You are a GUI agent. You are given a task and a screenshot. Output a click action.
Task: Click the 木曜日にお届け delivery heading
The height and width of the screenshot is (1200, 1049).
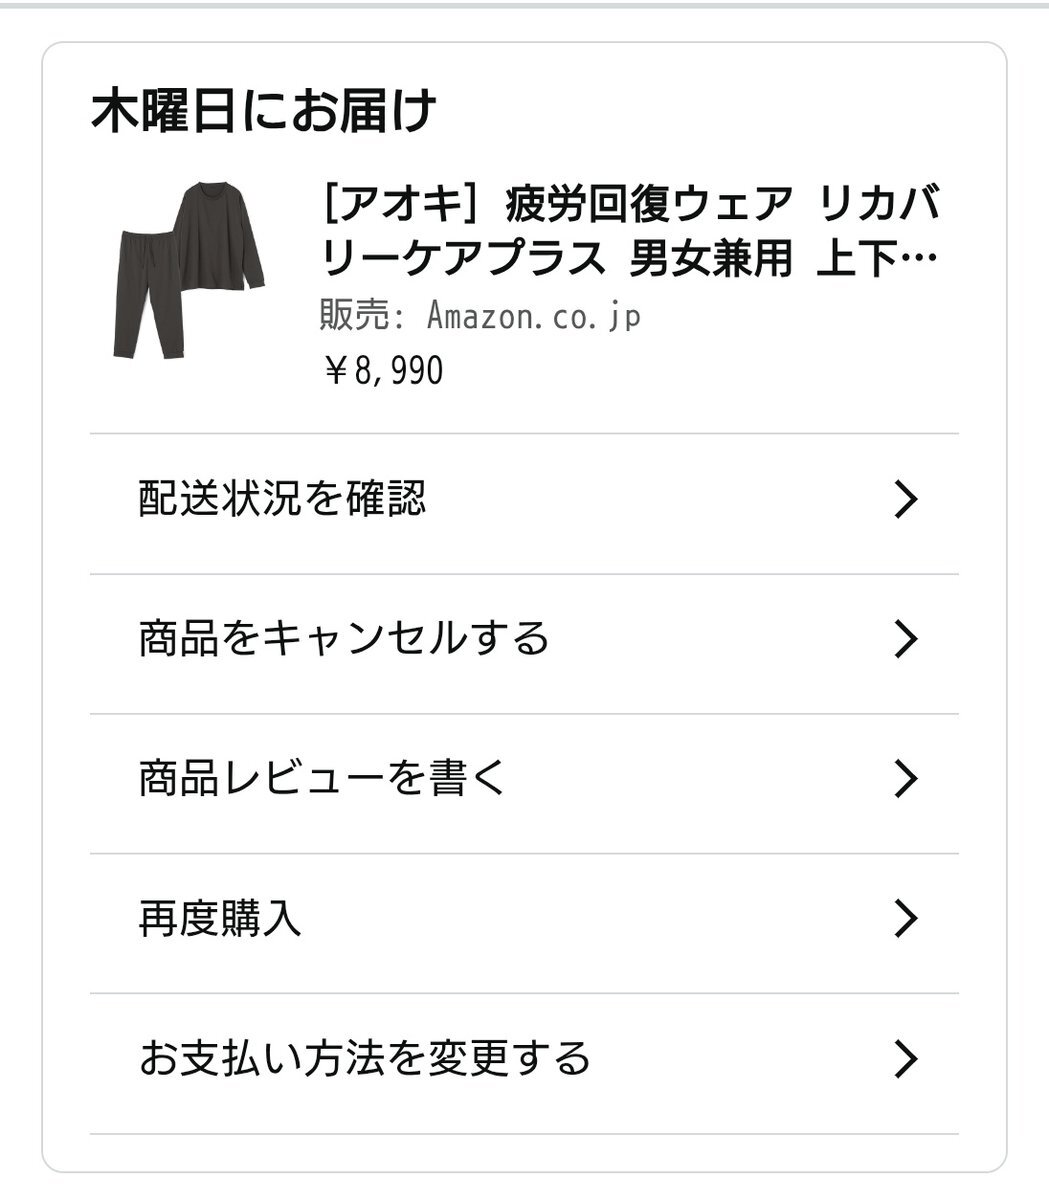264,110
